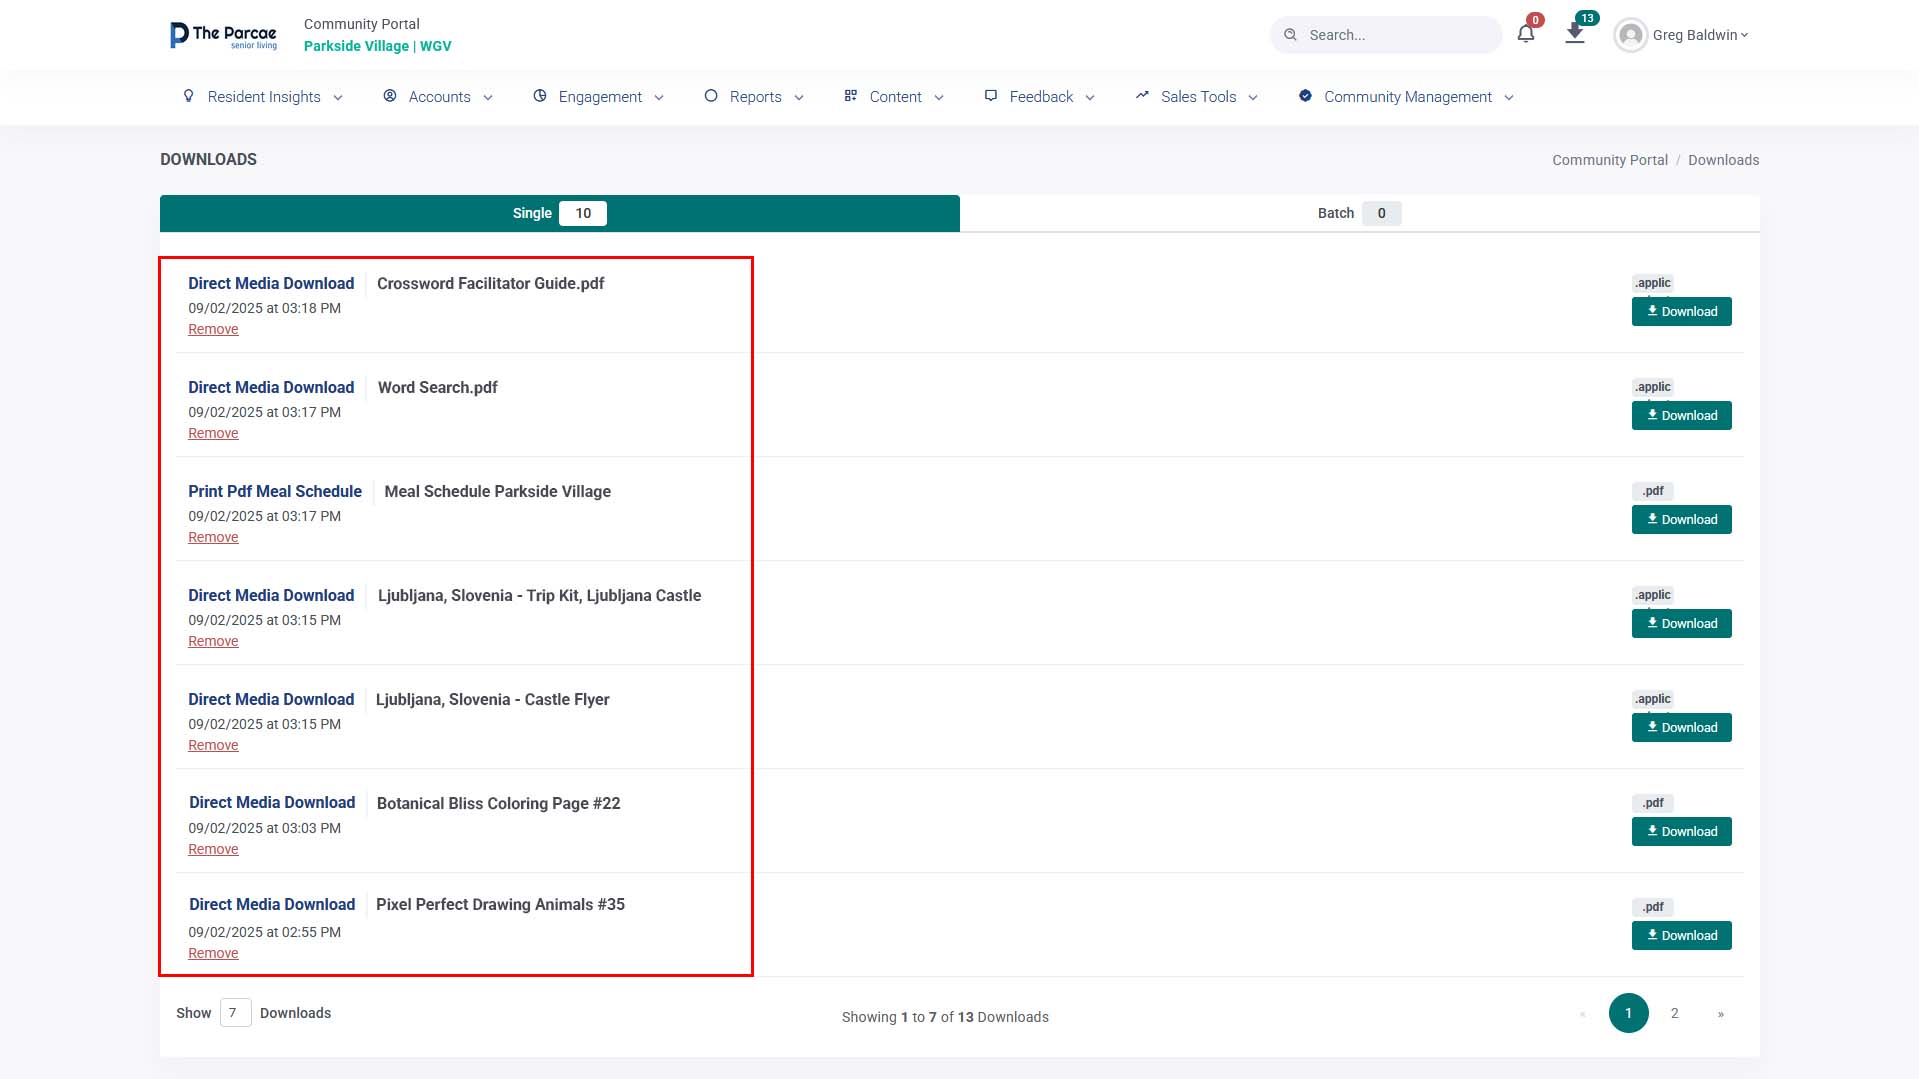Expand the Reports menu chevron
1919x1079 pixels.
point(799,98)
